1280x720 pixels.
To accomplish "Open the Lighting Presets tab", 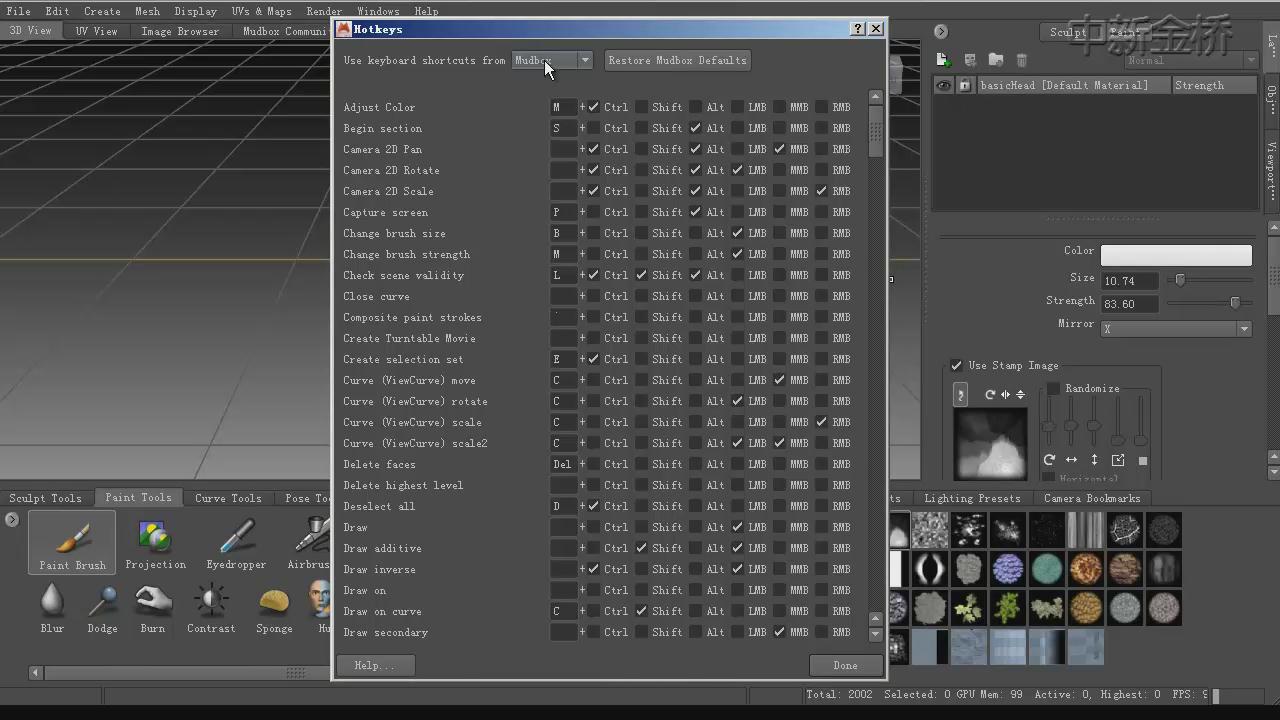I will pyautogui.click(x=972, y=498).
